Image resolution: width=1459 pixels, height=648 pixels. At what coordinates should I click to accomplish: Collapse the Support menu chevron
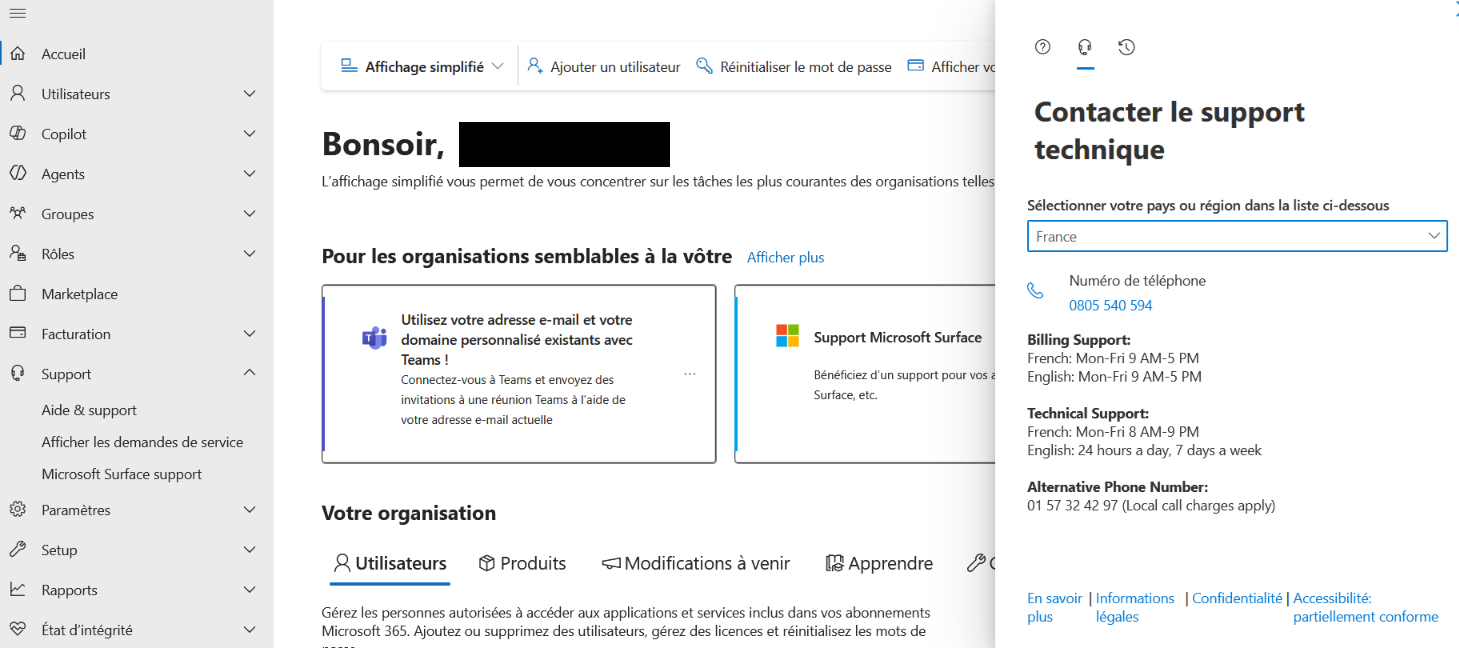pos(250,373)
